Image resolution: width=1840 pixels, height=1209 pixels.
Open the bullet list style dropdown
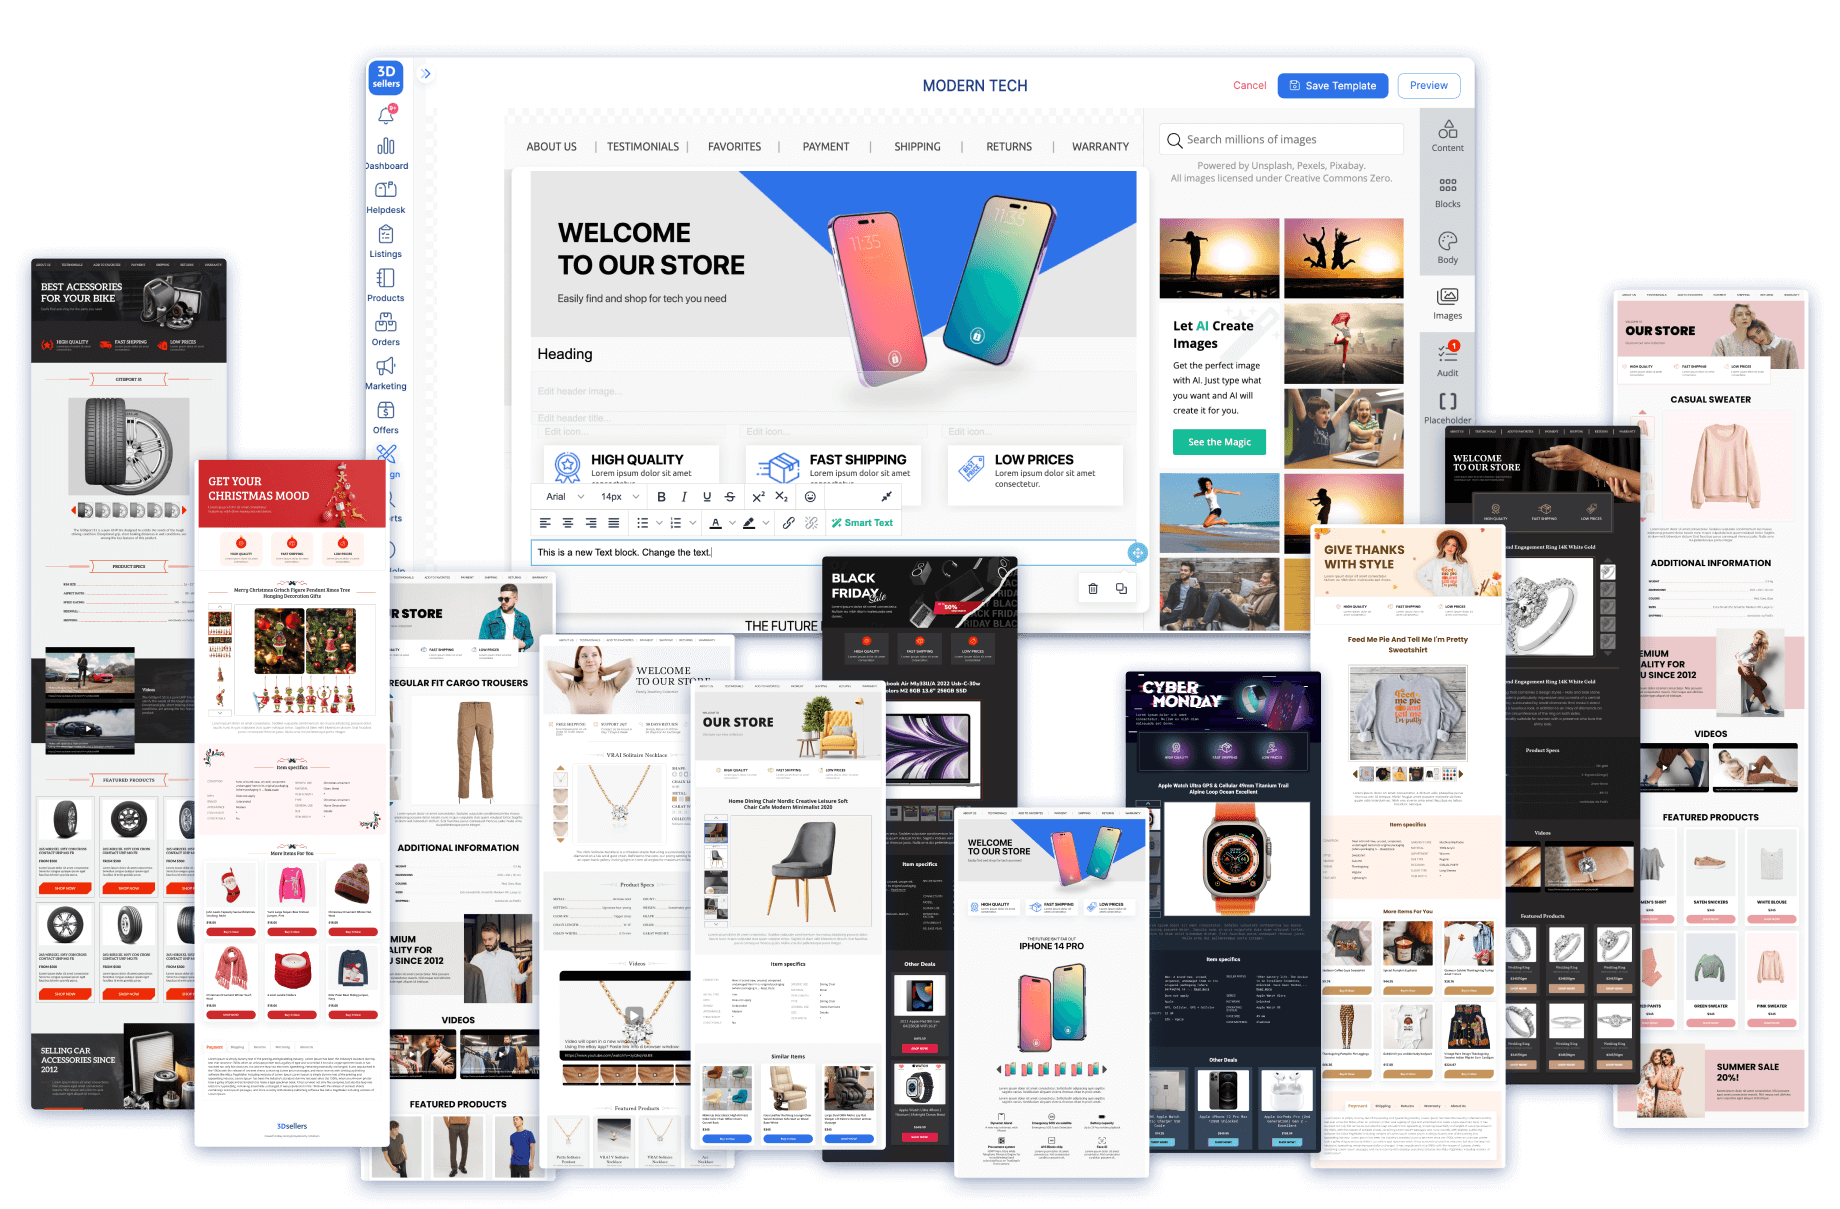click(659, 522)
